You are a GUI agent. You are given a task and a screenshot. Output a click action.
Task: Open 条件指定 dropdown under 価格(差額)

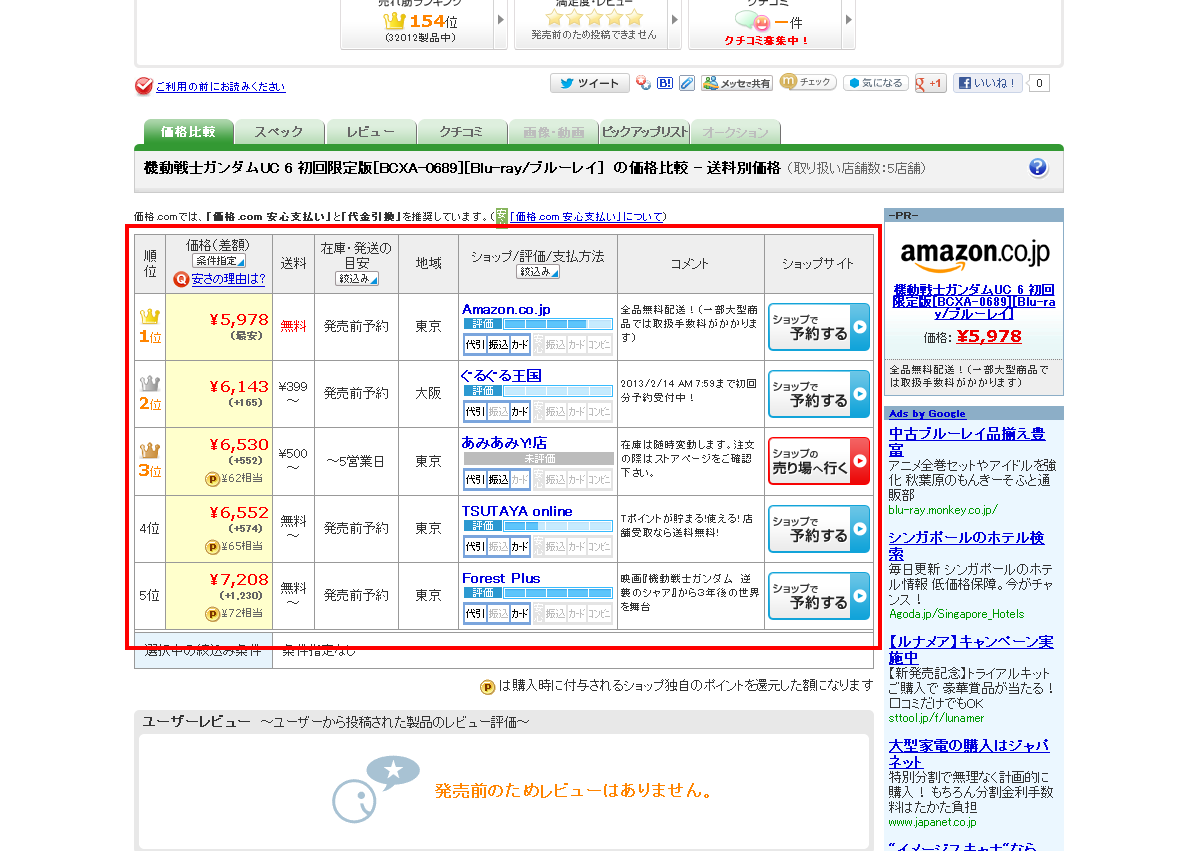(x=219, y=261)
